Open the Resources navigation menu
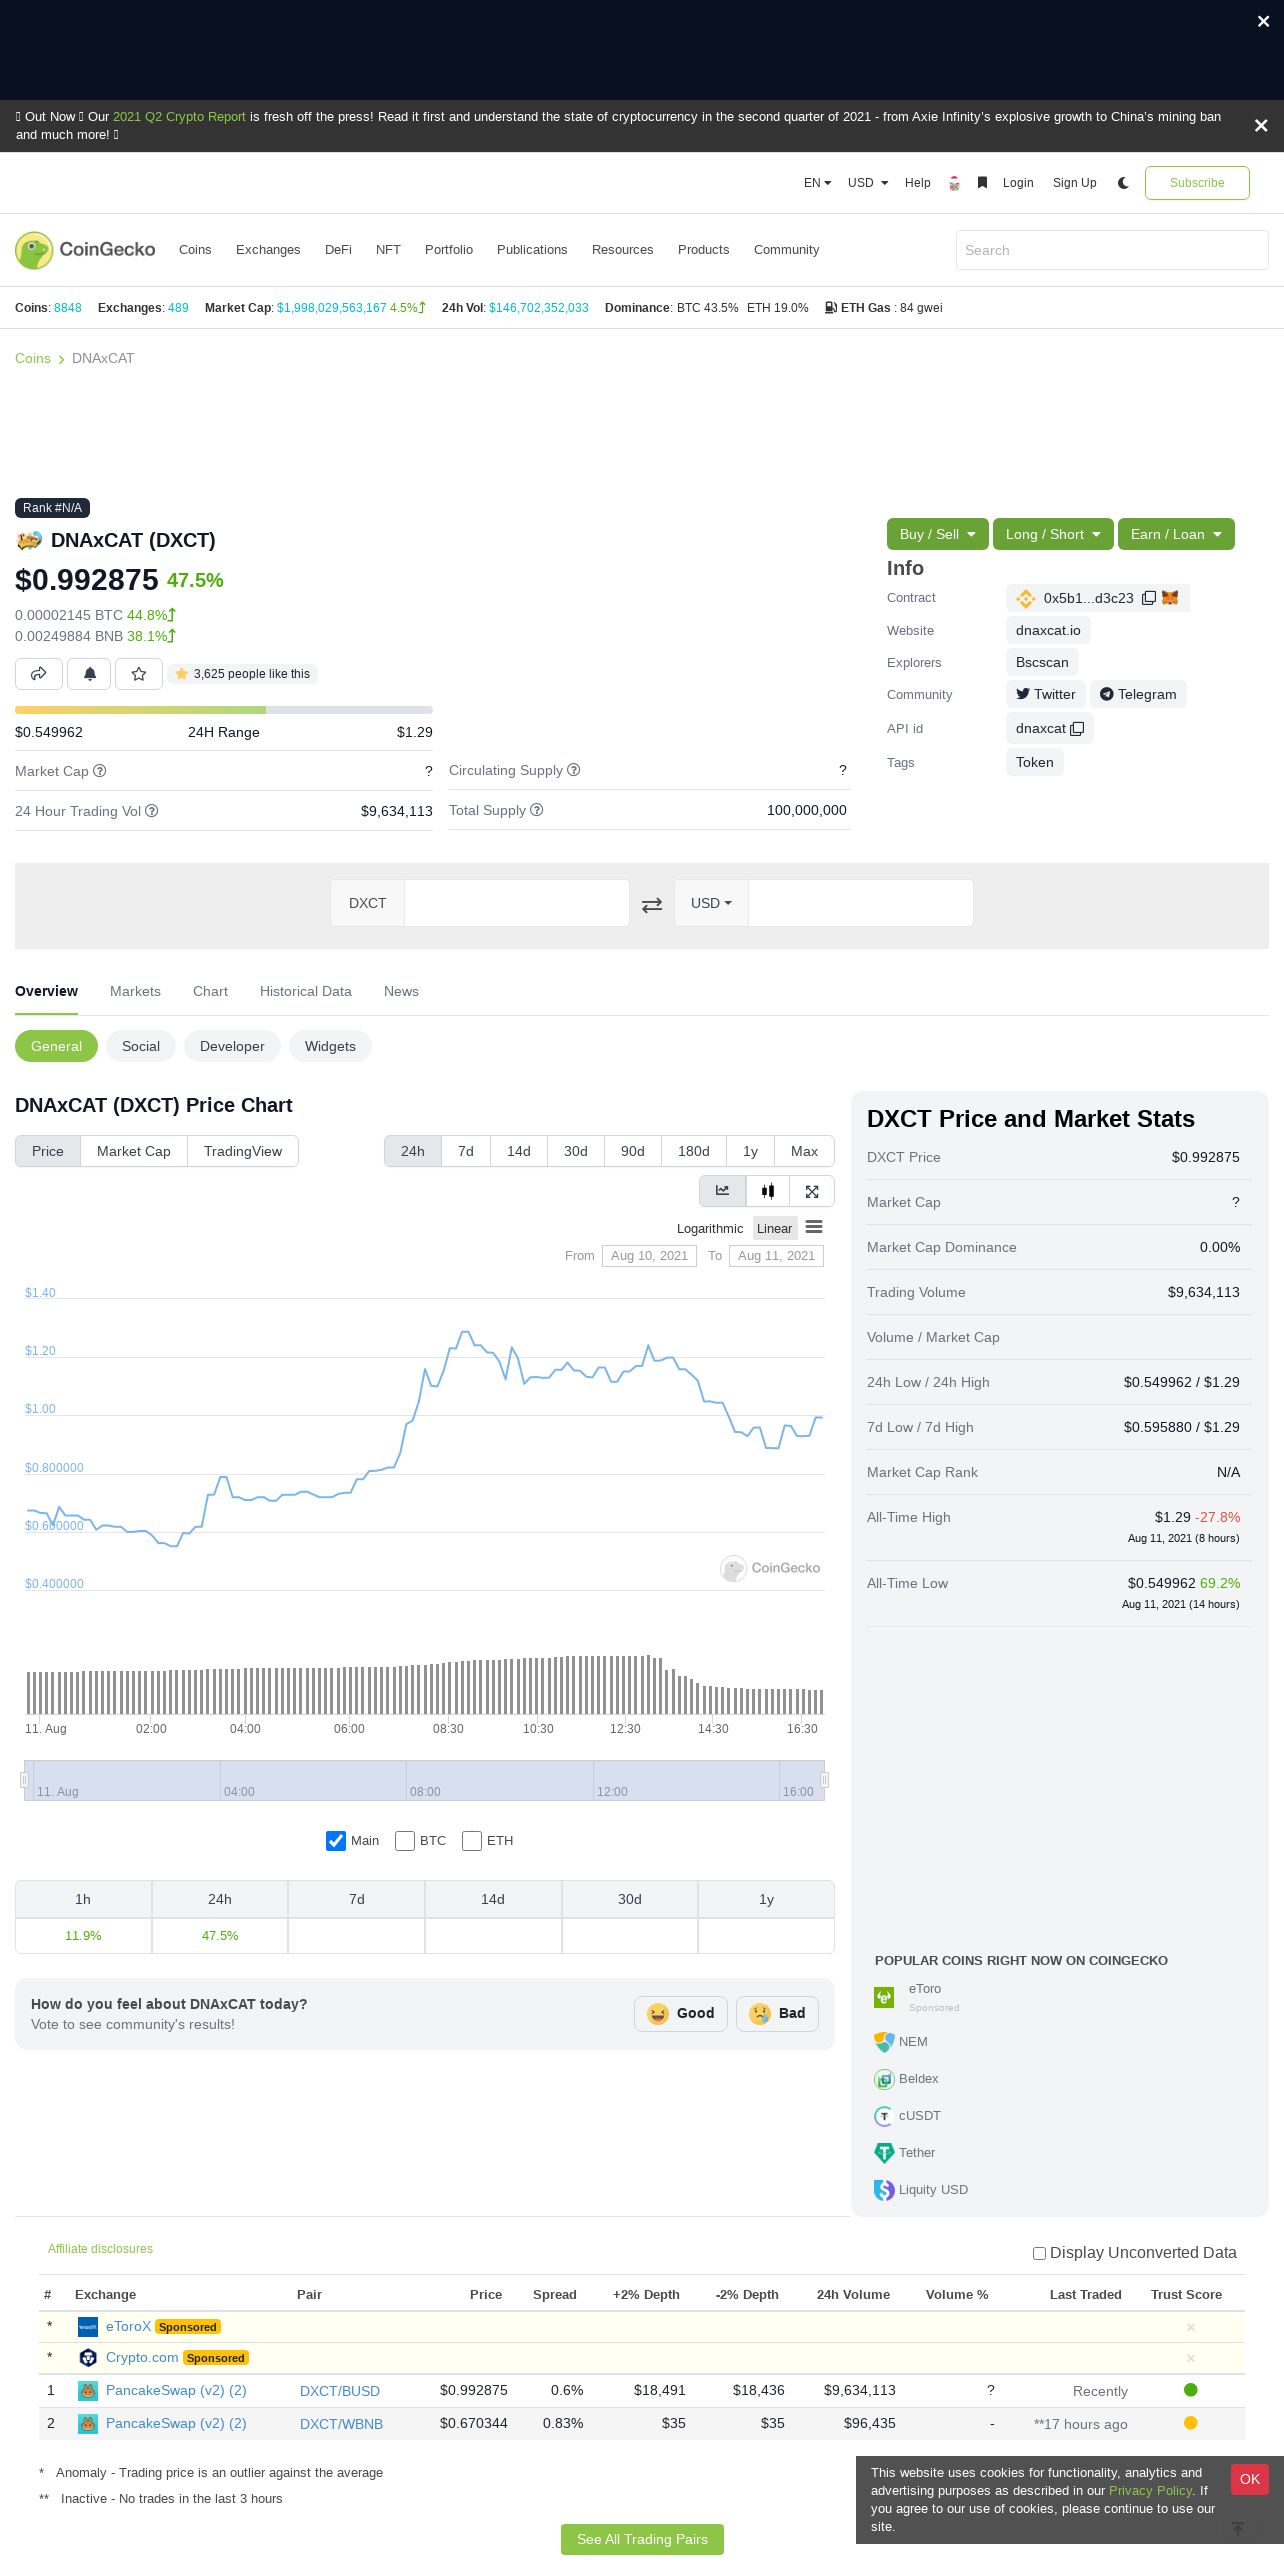The height and width of the screenshot is (2568, 1284). pyautogui.click(x=622, y=250)
